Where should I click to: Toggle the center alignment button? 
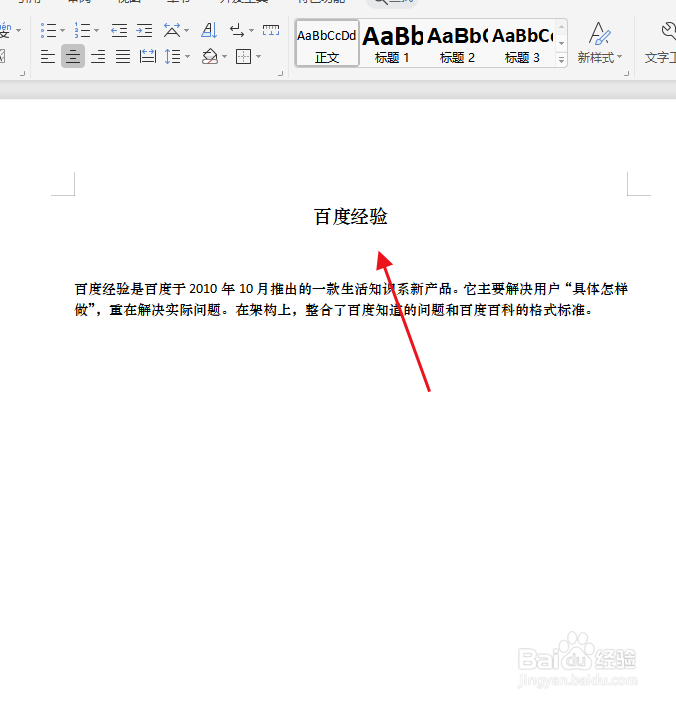tap(73, 56)
